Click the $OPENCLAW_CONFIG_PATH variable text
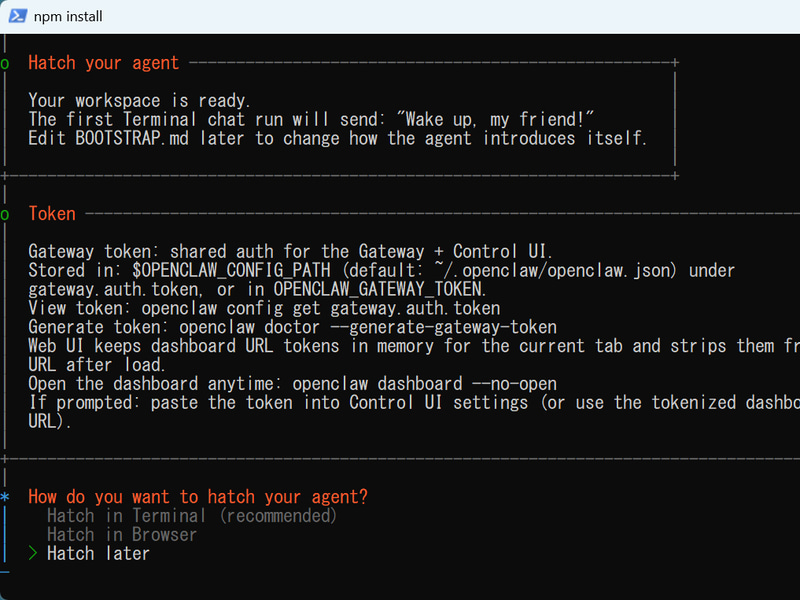 tap(231, 270)
